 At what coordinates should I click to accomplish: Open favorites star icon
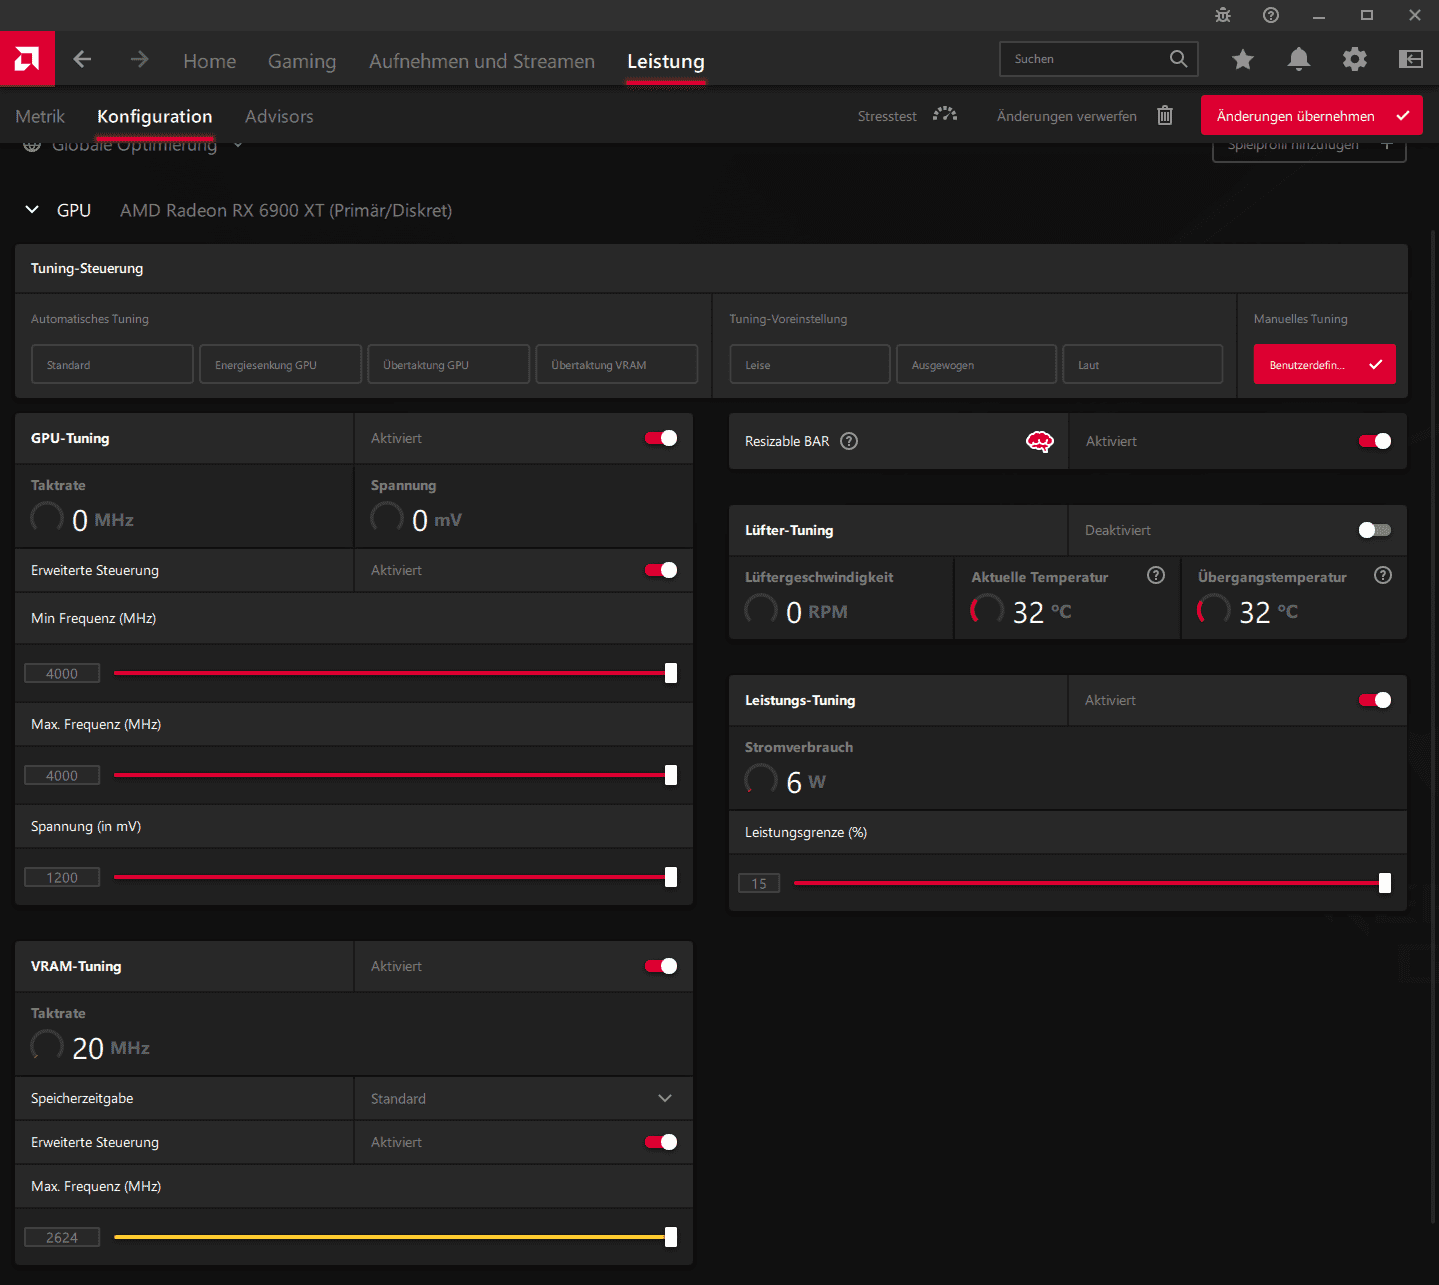1243,60
